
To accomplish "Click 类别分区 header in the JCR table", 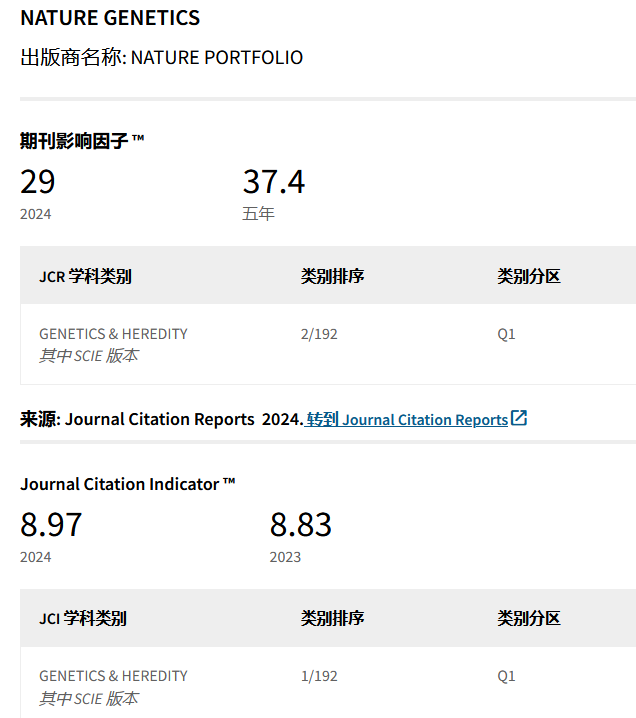I will point(529,276).
